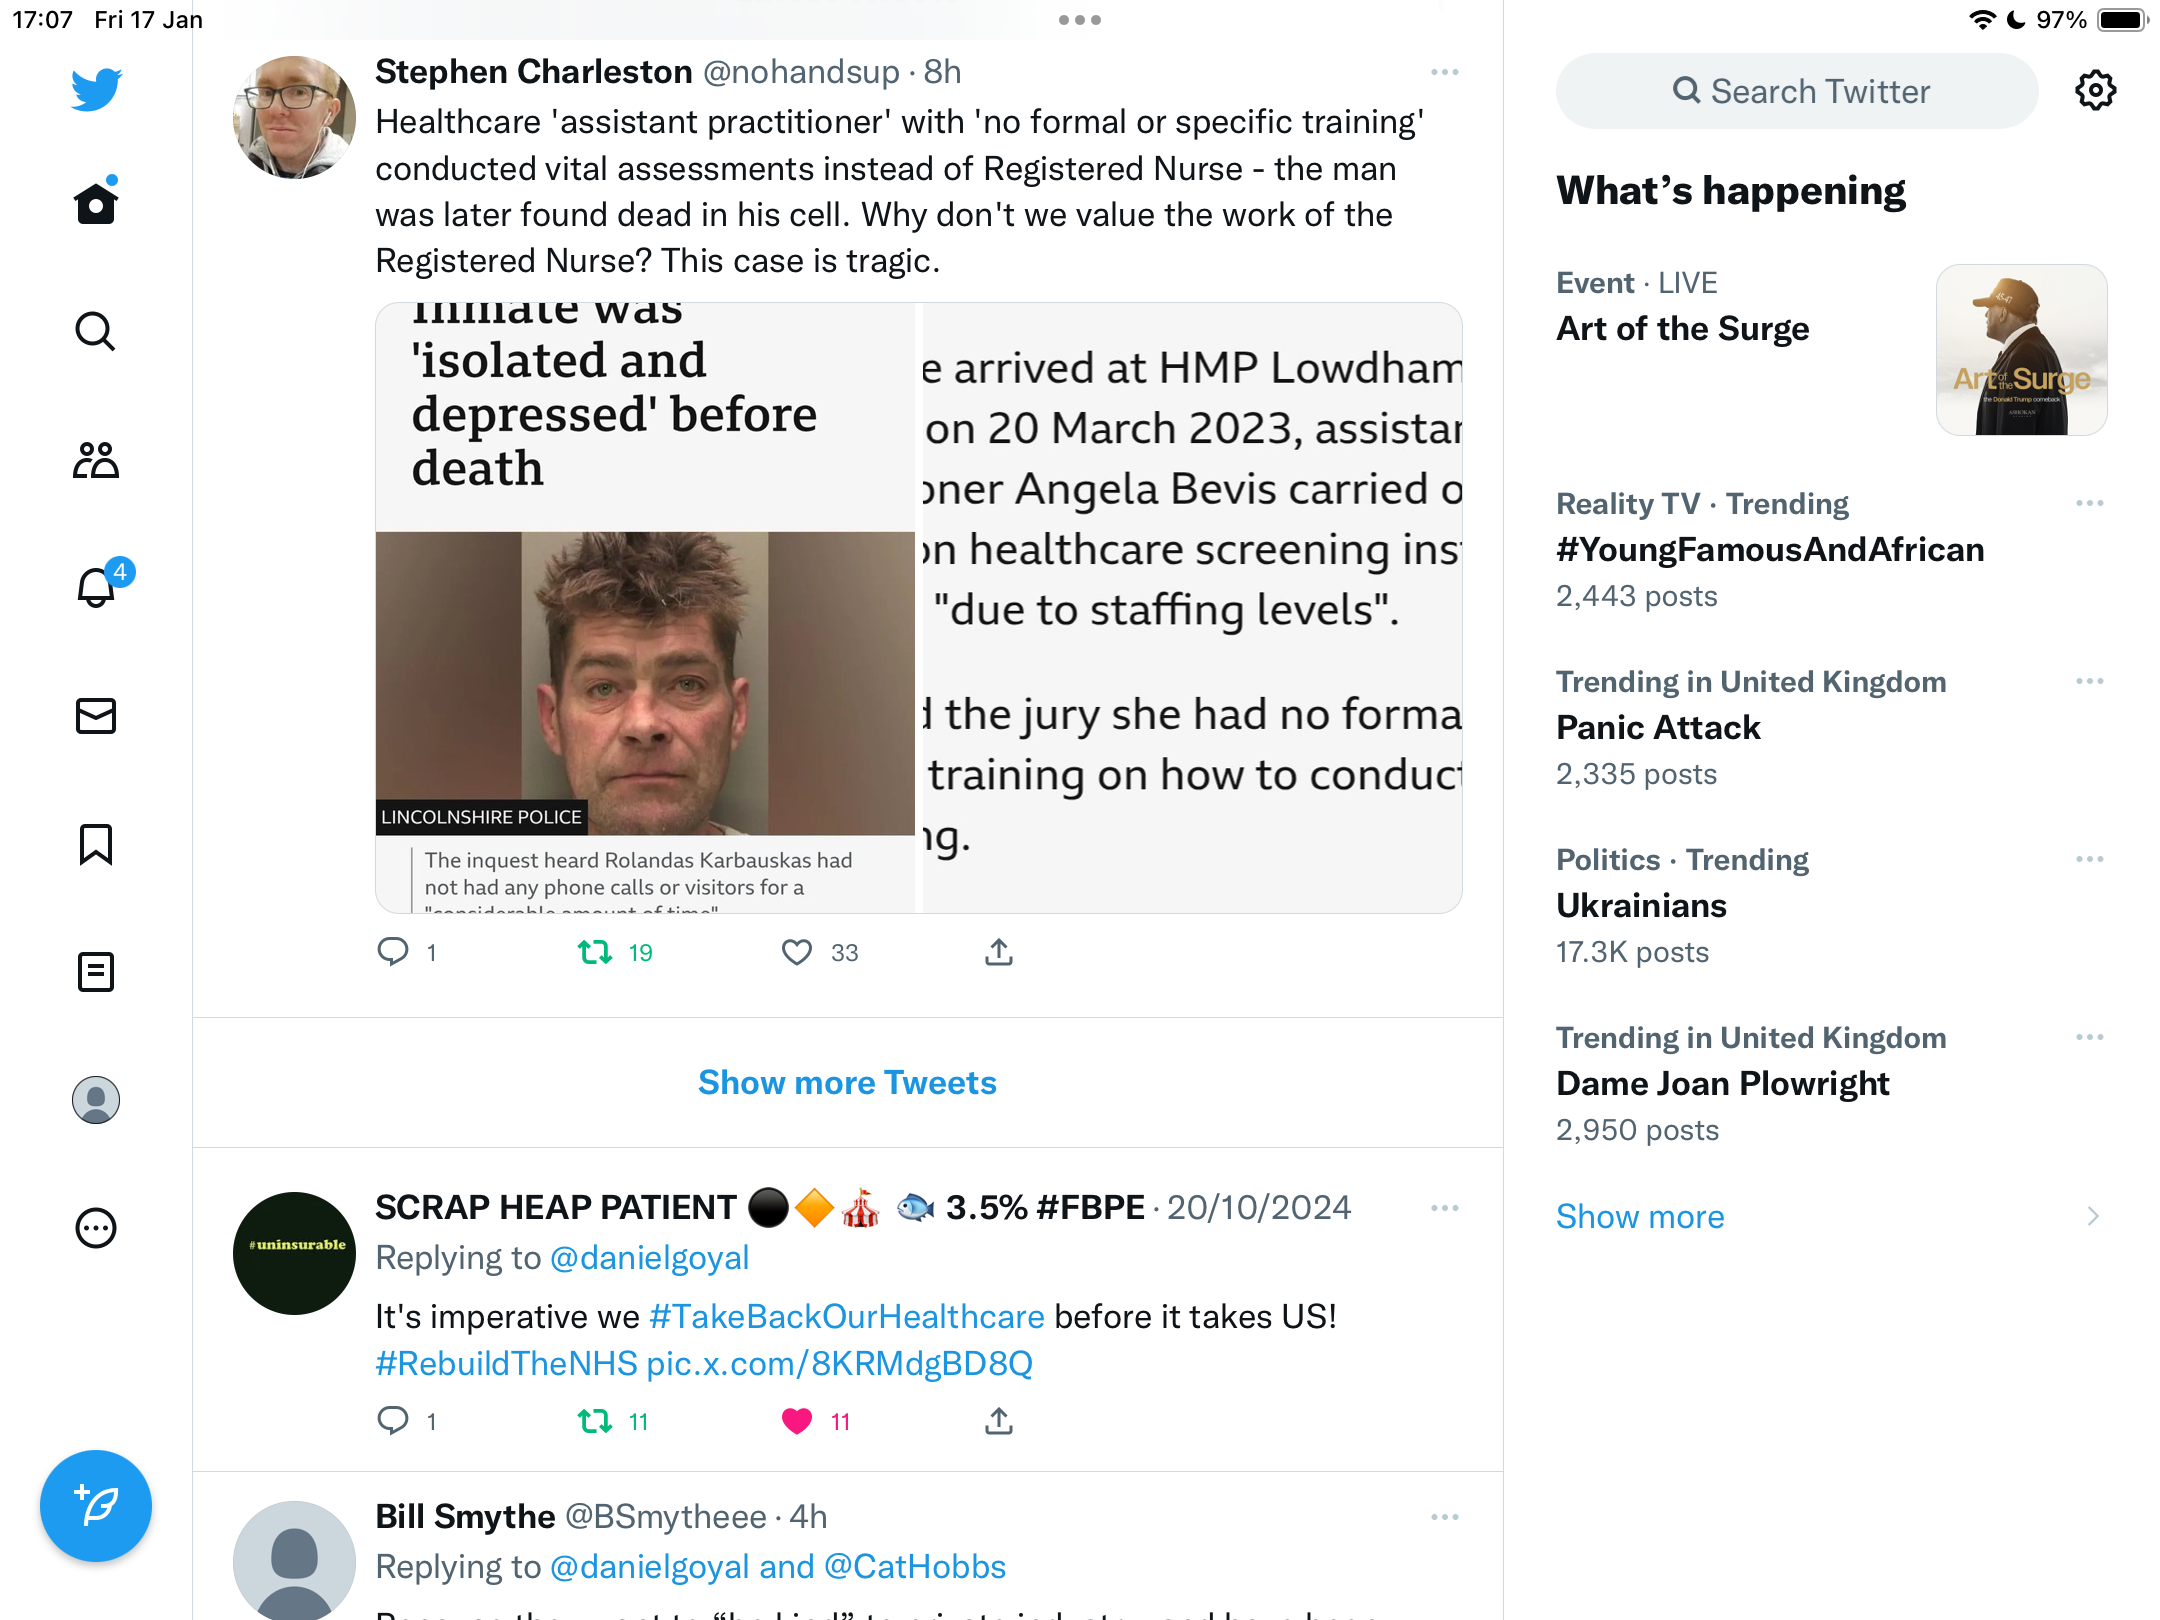The height and width of the screenshot is (1620, 2160).
Task: Unlike the SCRAP HEAP PATIENT tweet
Action: point(797,1421)
